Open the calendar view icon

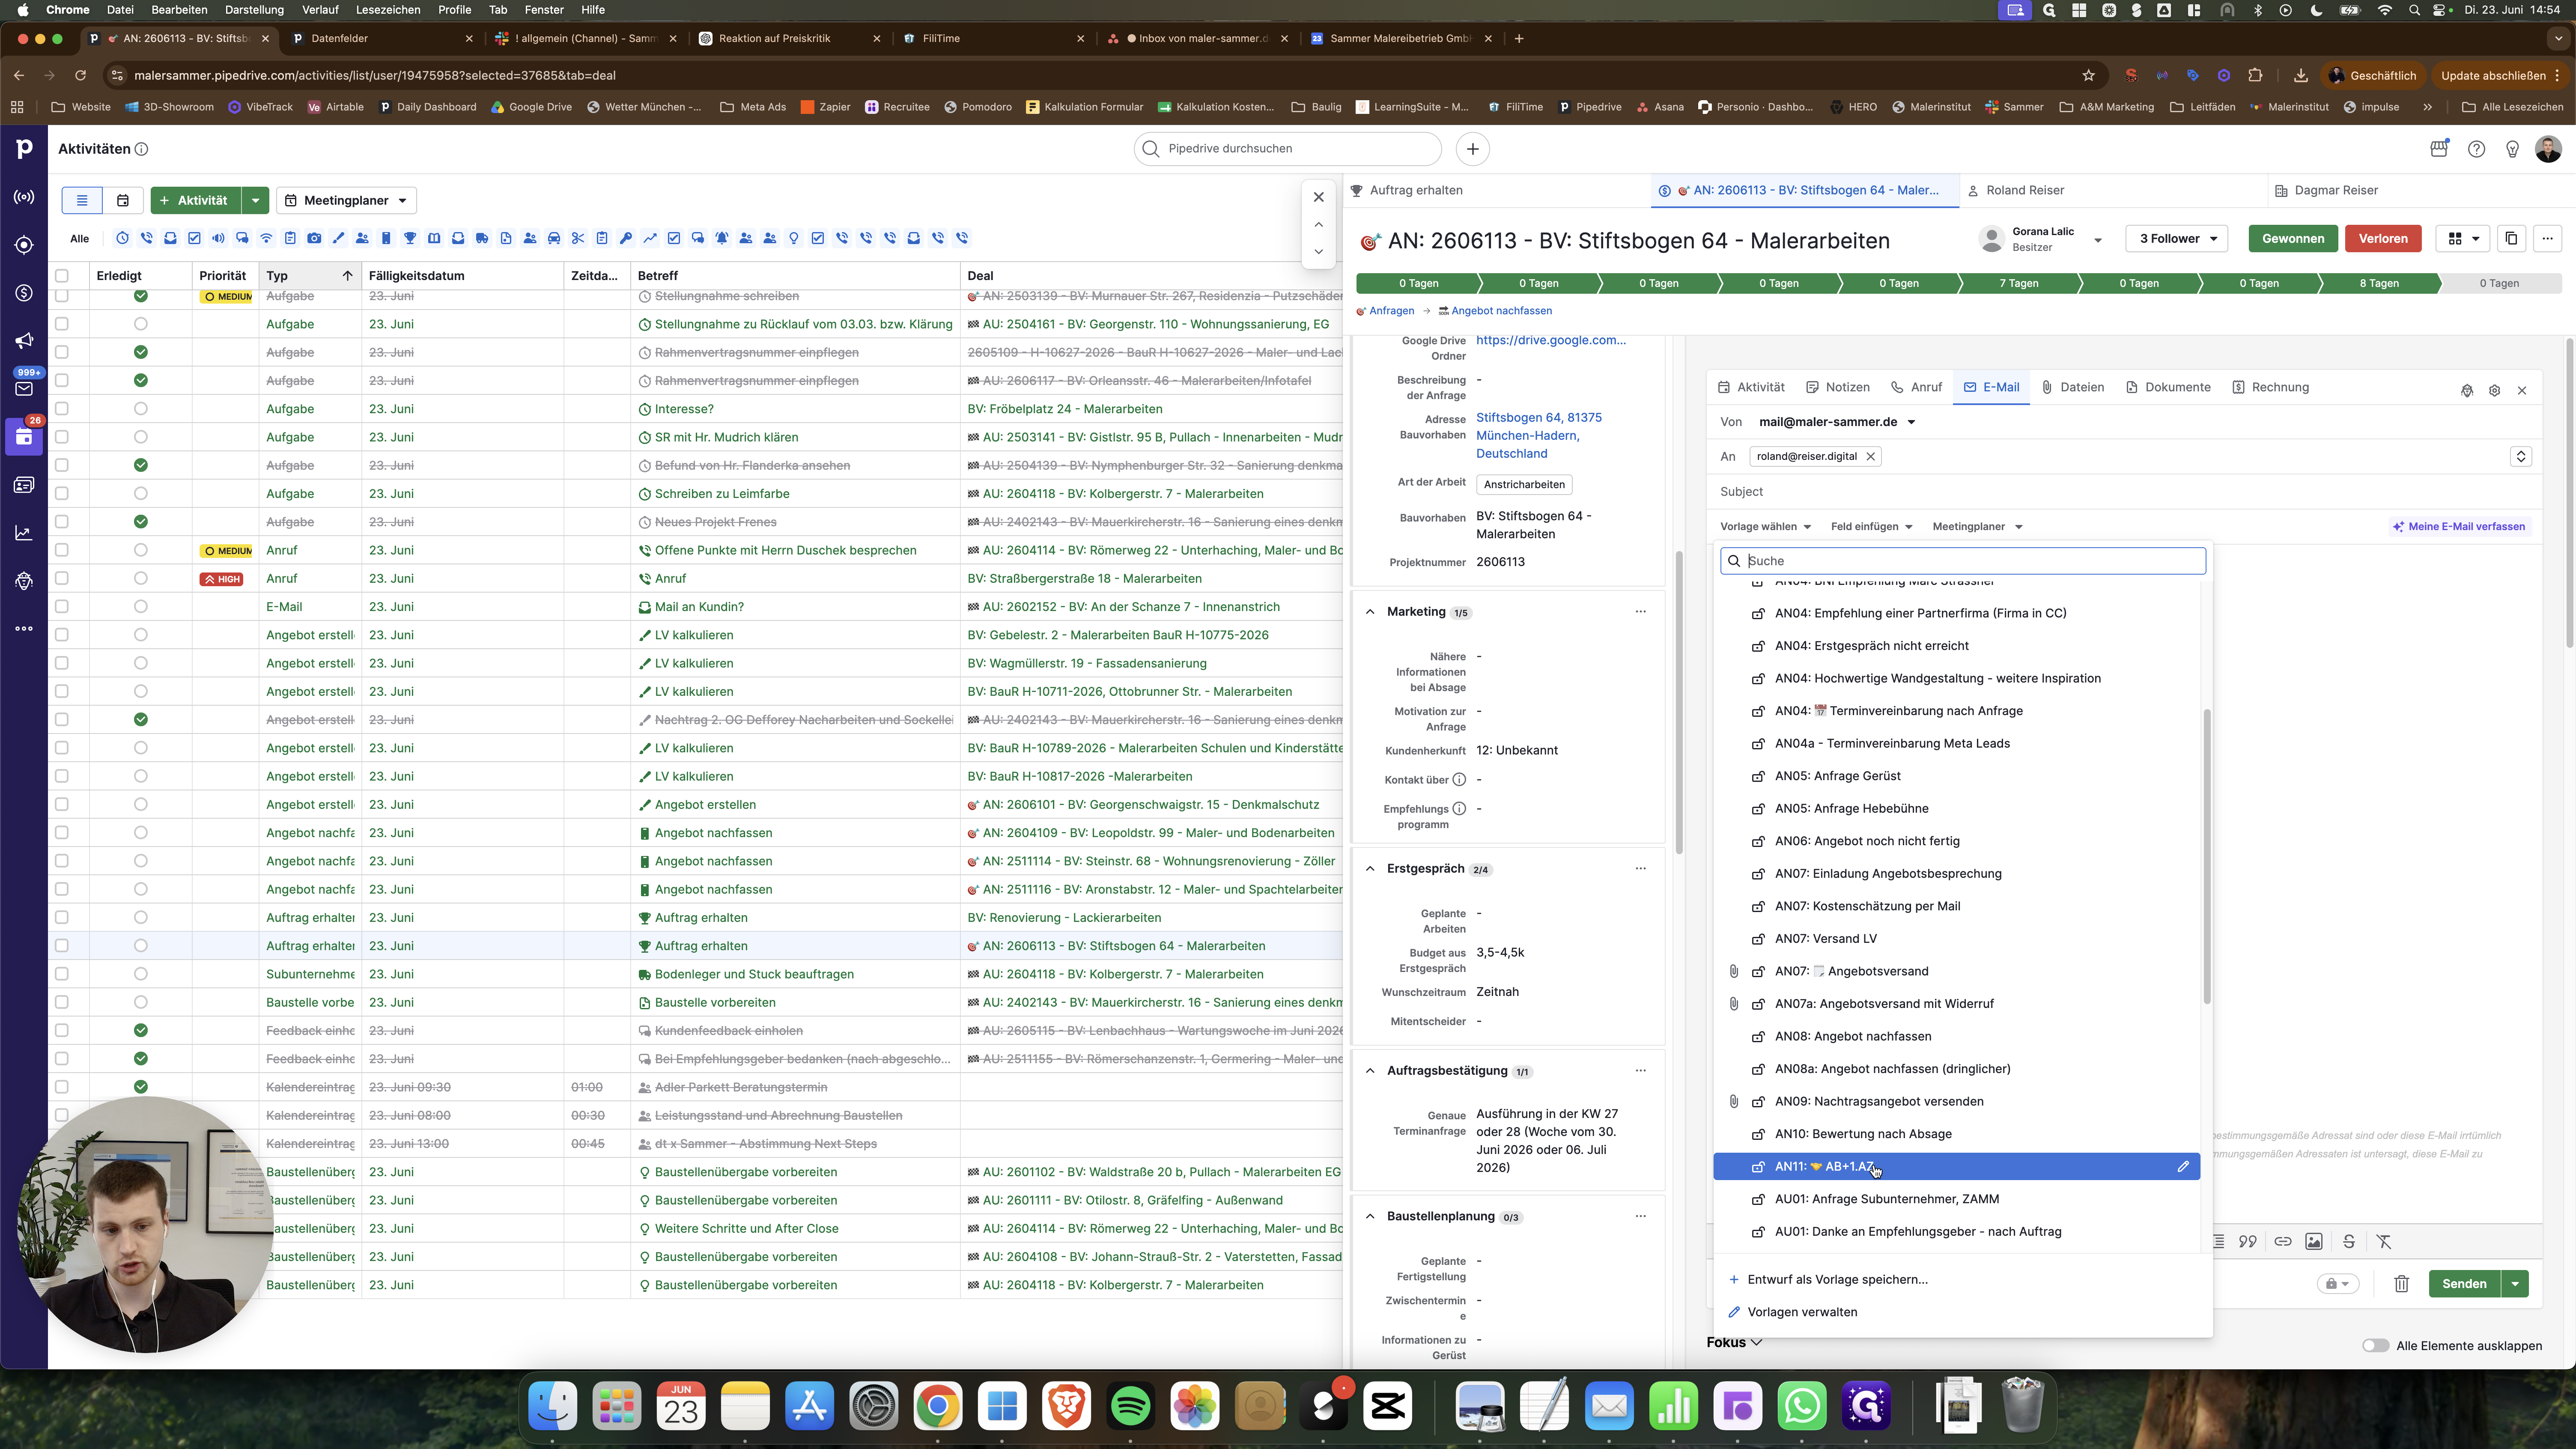[122, 200]
